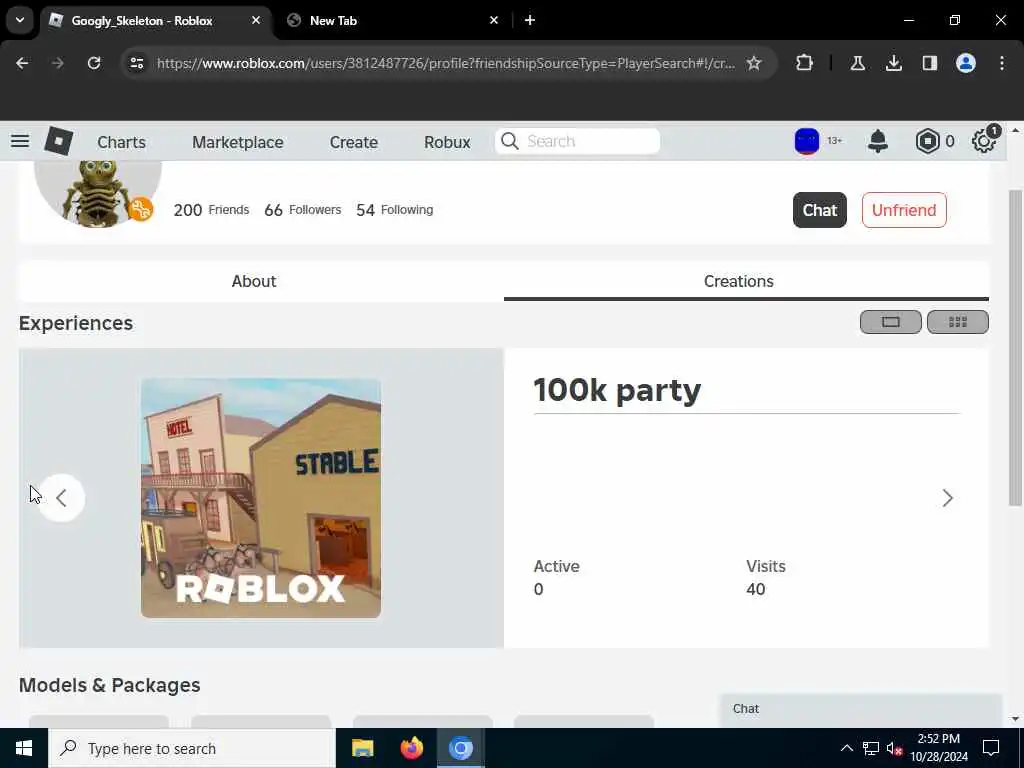The height and width of the screenshot is (768, 1024).
Task: Click the search magnifier icon
Action: 509,141
